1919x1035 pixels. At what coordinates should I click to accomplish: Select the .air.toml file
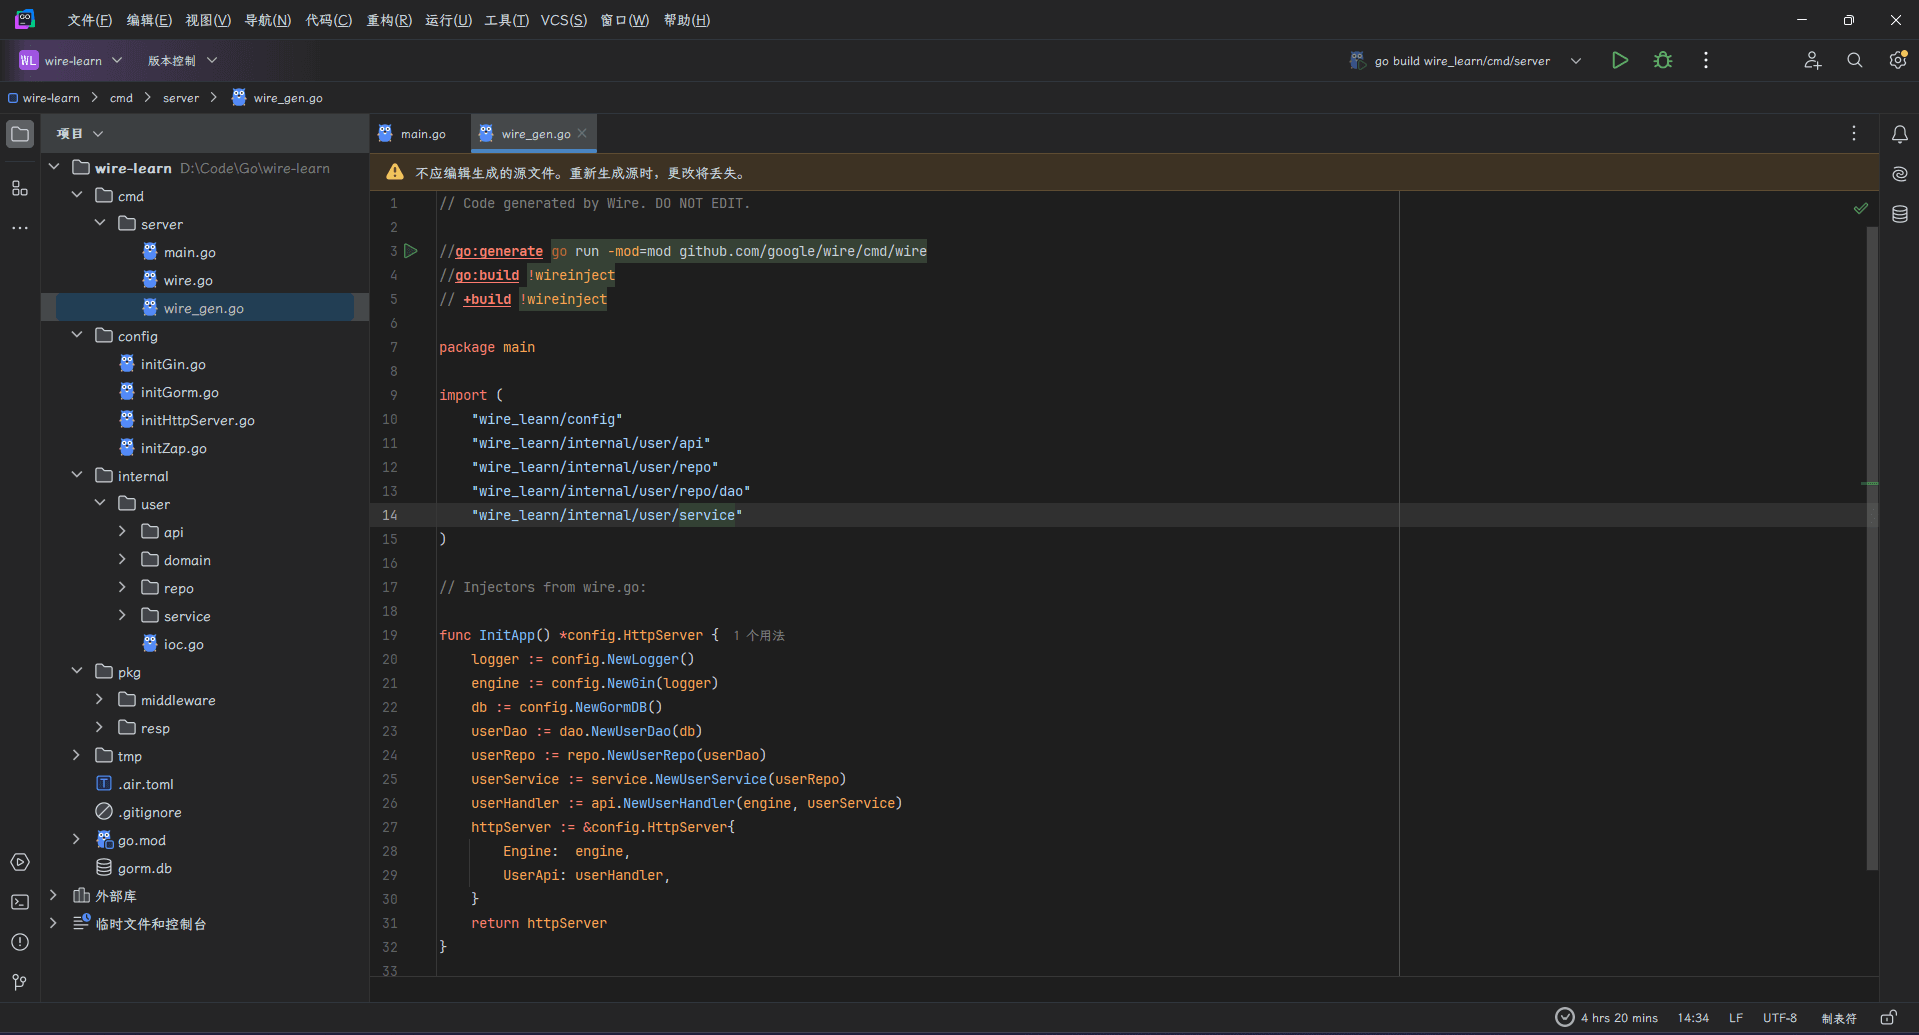pos(146,784)
